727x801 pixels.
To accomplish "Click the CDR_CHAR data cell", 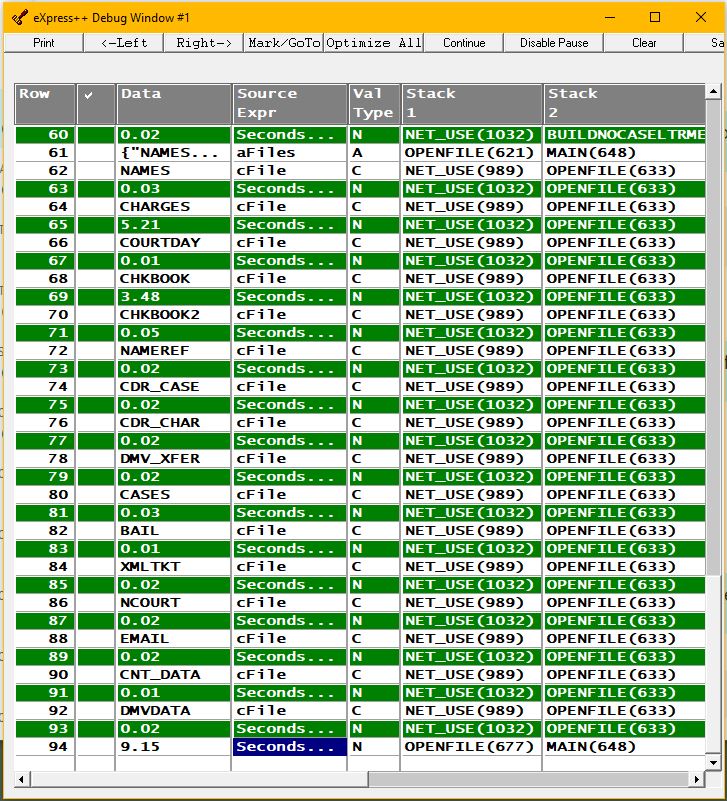I will click(x=174, y=423).
